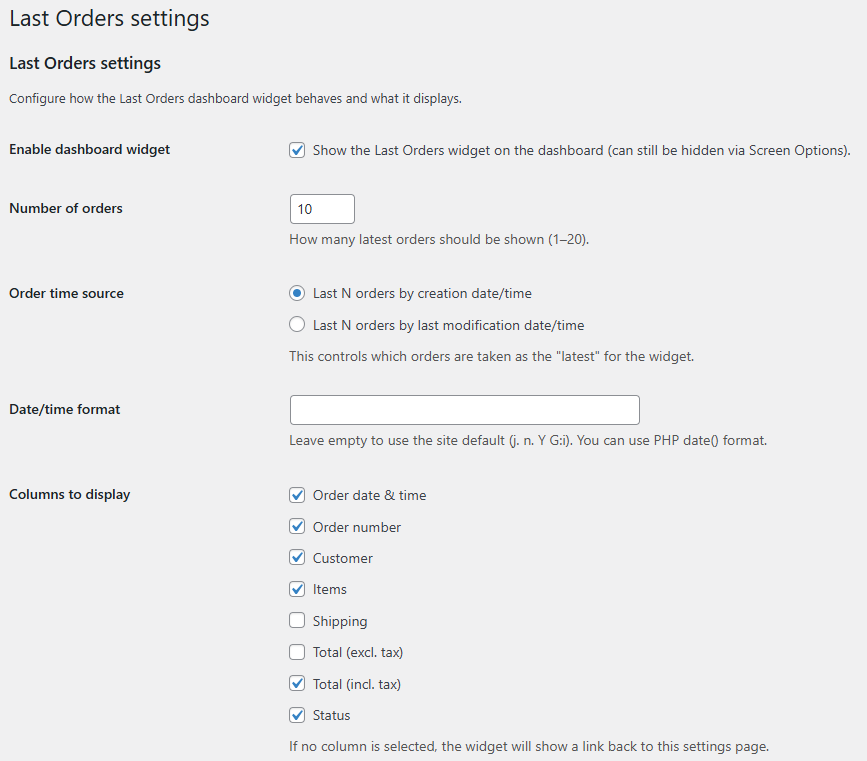Click the Number of orders input field
Image resolution: width=867 pixels, height=761 pixels.
click(322, 209)
